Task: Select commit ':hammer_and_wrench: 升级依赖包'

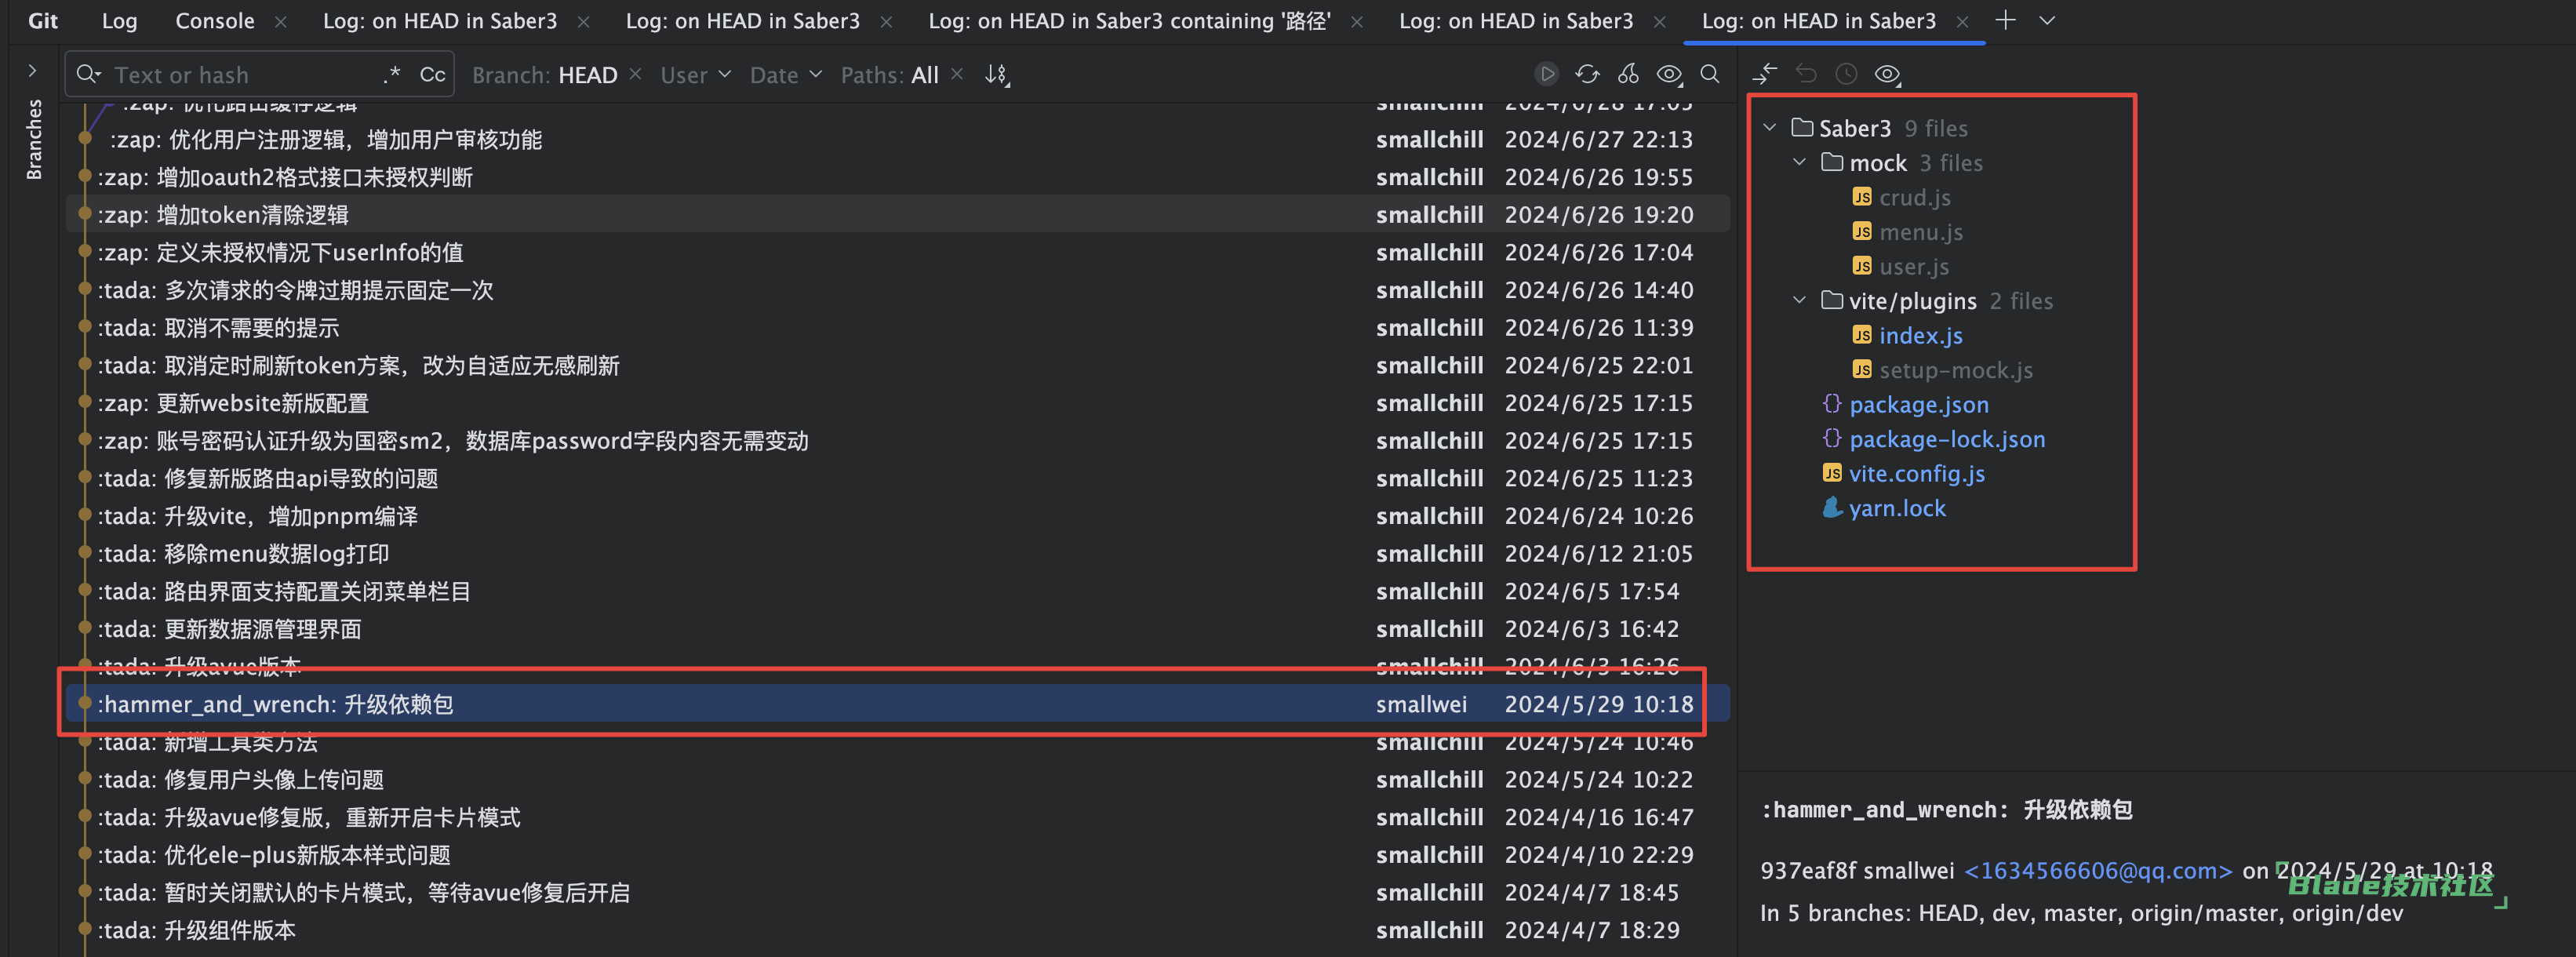Action: coord(898,704)
